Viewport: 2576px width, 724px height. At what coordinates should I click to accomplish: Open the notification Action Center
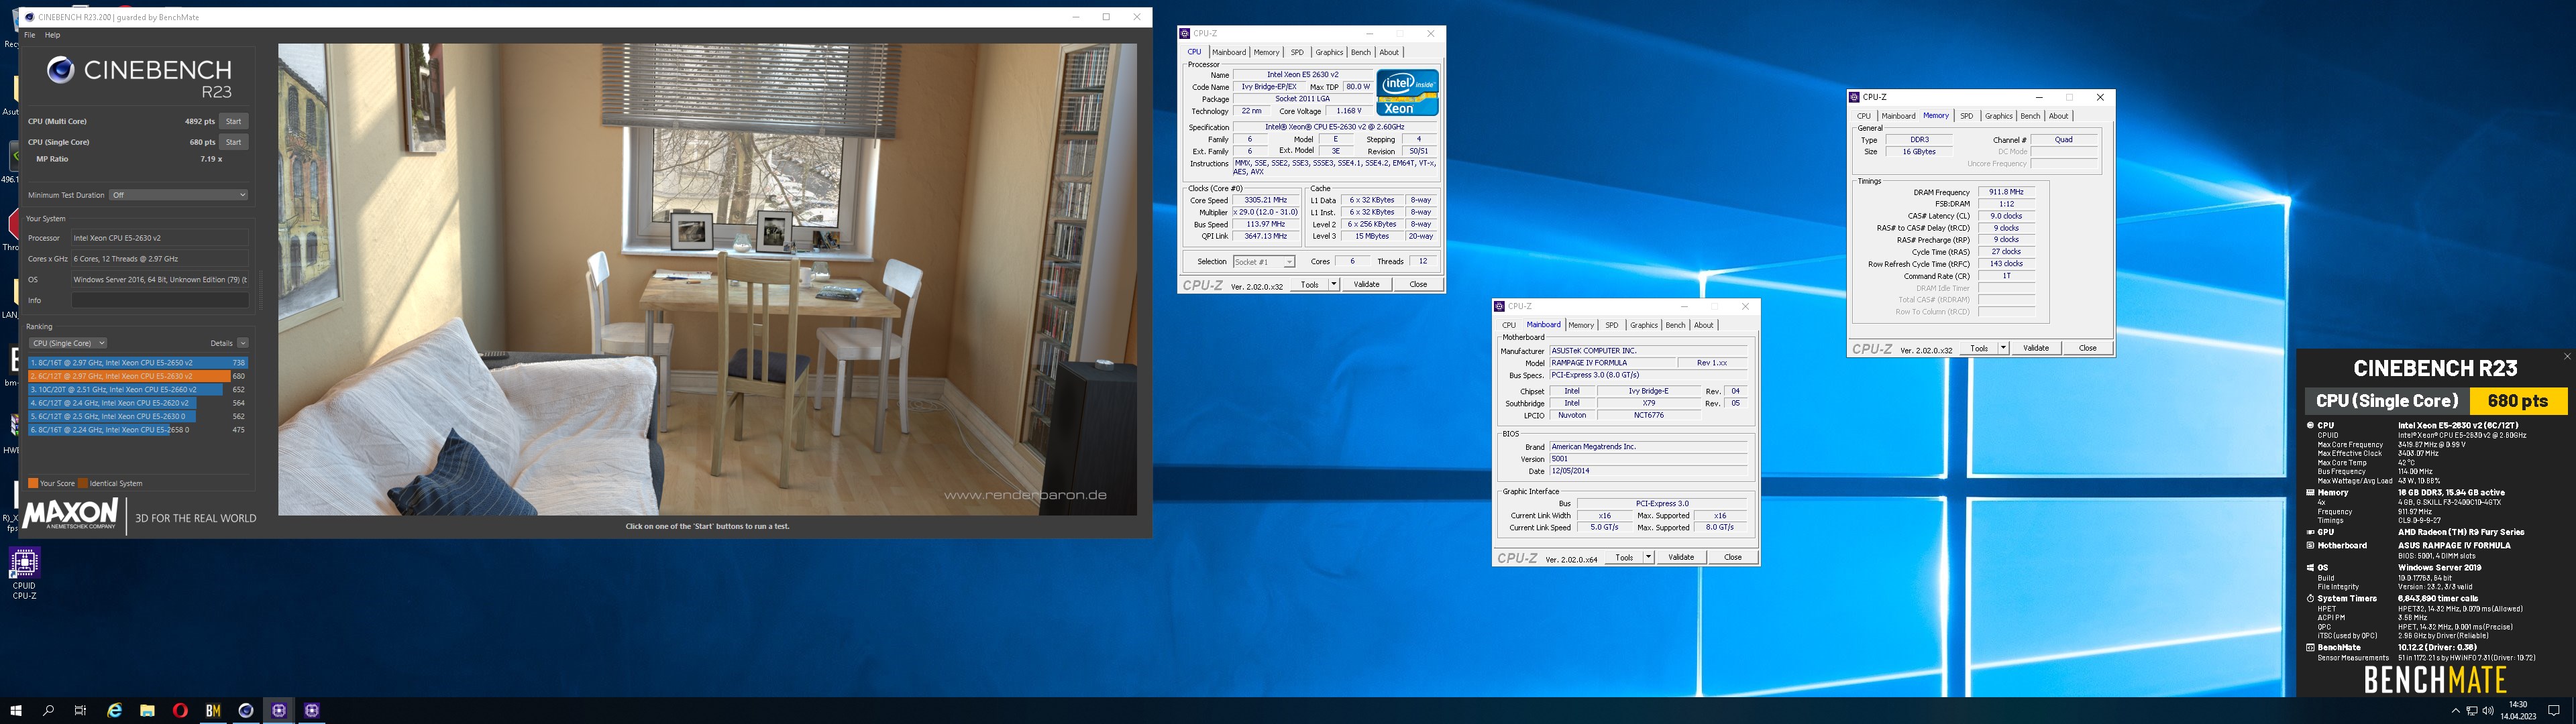pos(2553,711)
